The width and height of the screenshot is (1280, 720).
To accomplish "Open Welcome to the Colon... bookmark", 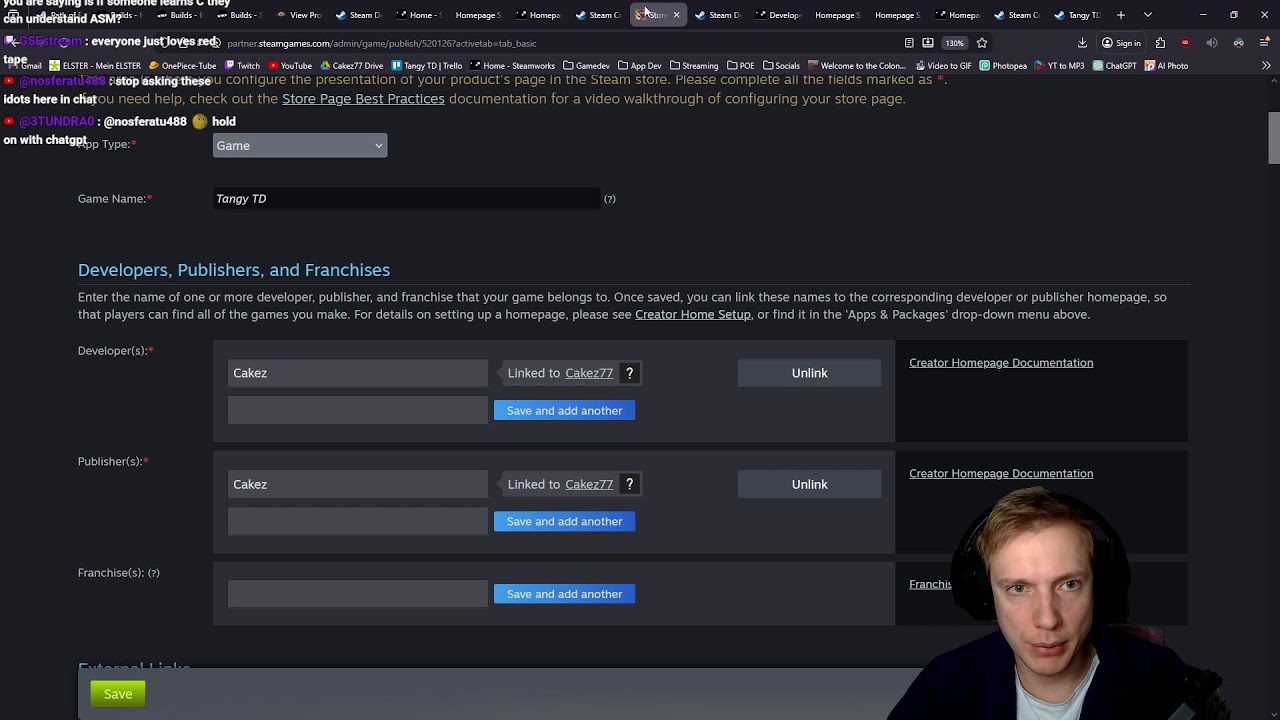I will (856, 66).
